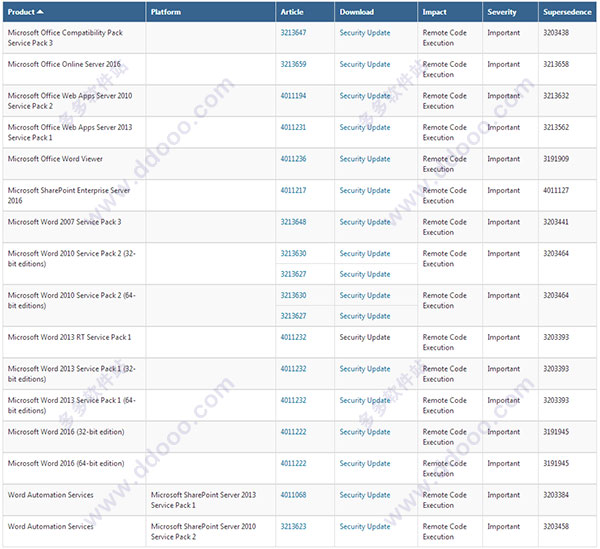Image resolution: width=600 pixels, height=549 pixels.
Task: Select Security Update text in Word 2013 RT row
Action: point(365,337)
